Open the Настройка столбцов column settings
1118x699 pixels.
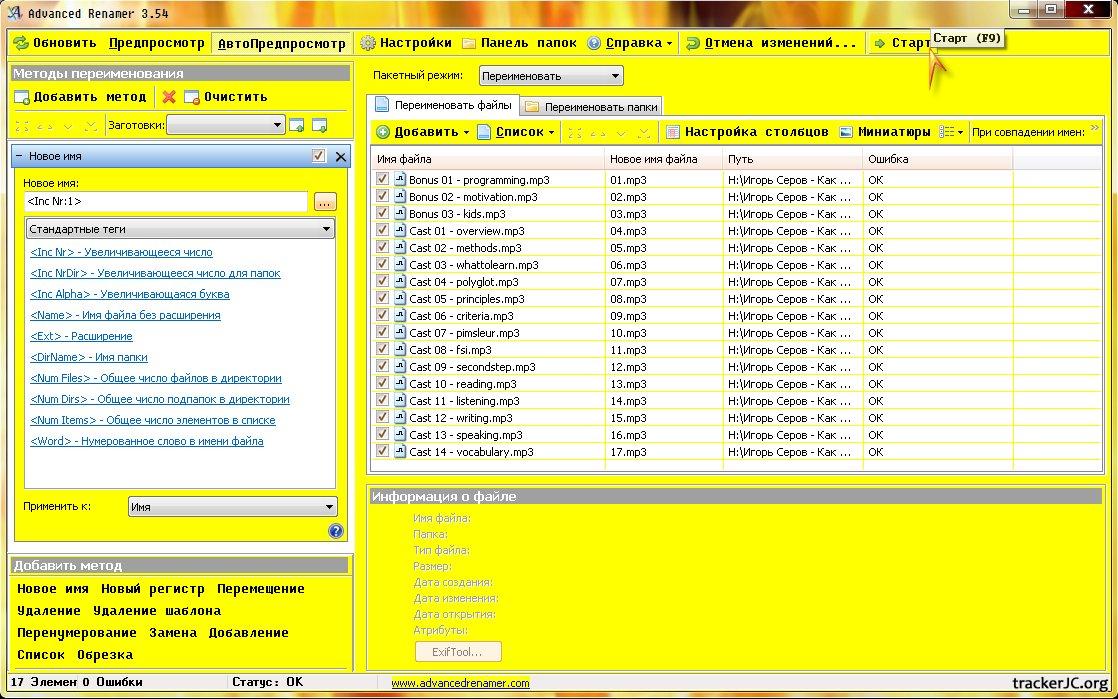[673, 132]
